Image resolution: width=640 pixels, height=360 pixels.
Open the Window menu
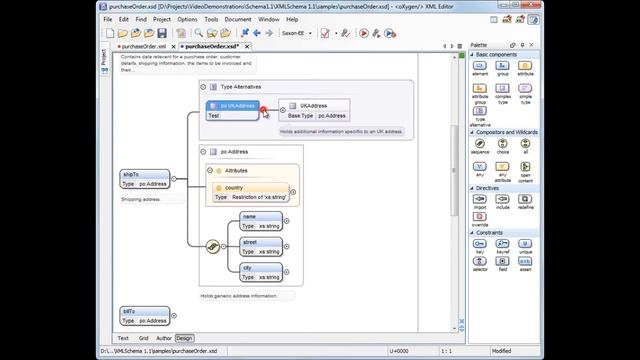pos(269,19)
